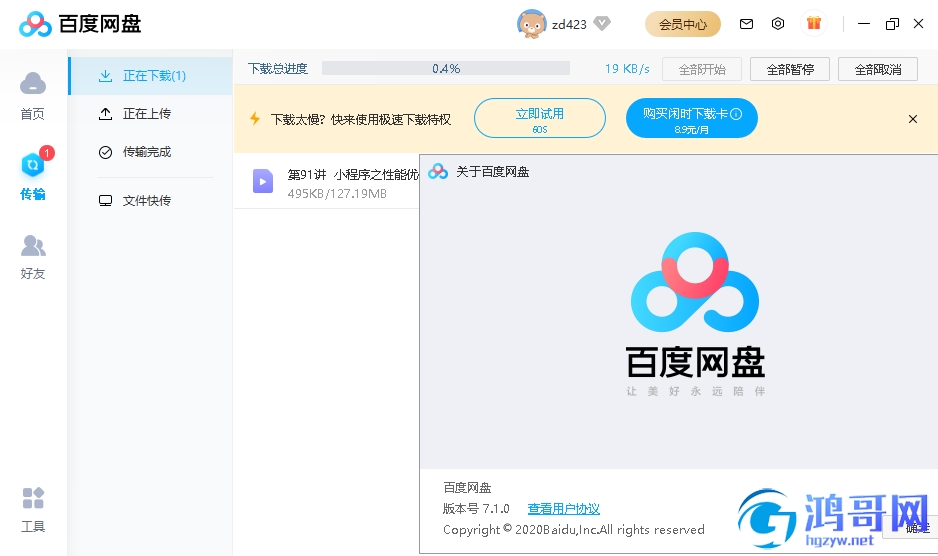
Task: Click the Copyright 2020 Baidu text
Action: tap(574, 530)
